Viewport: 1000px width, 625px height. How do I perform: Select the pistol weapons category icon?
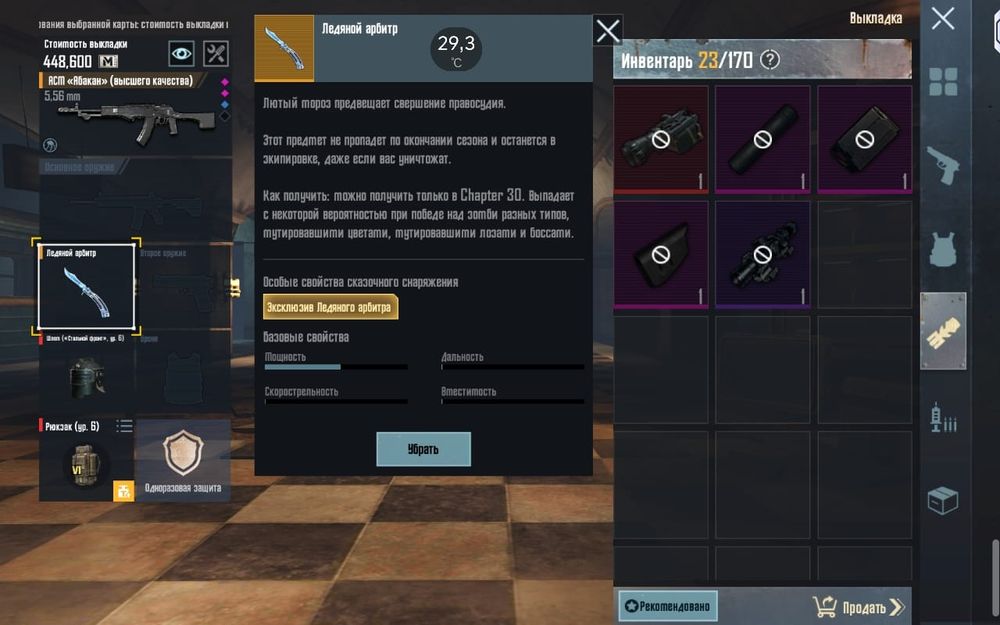pyautogui.click(x=943, y=165)
